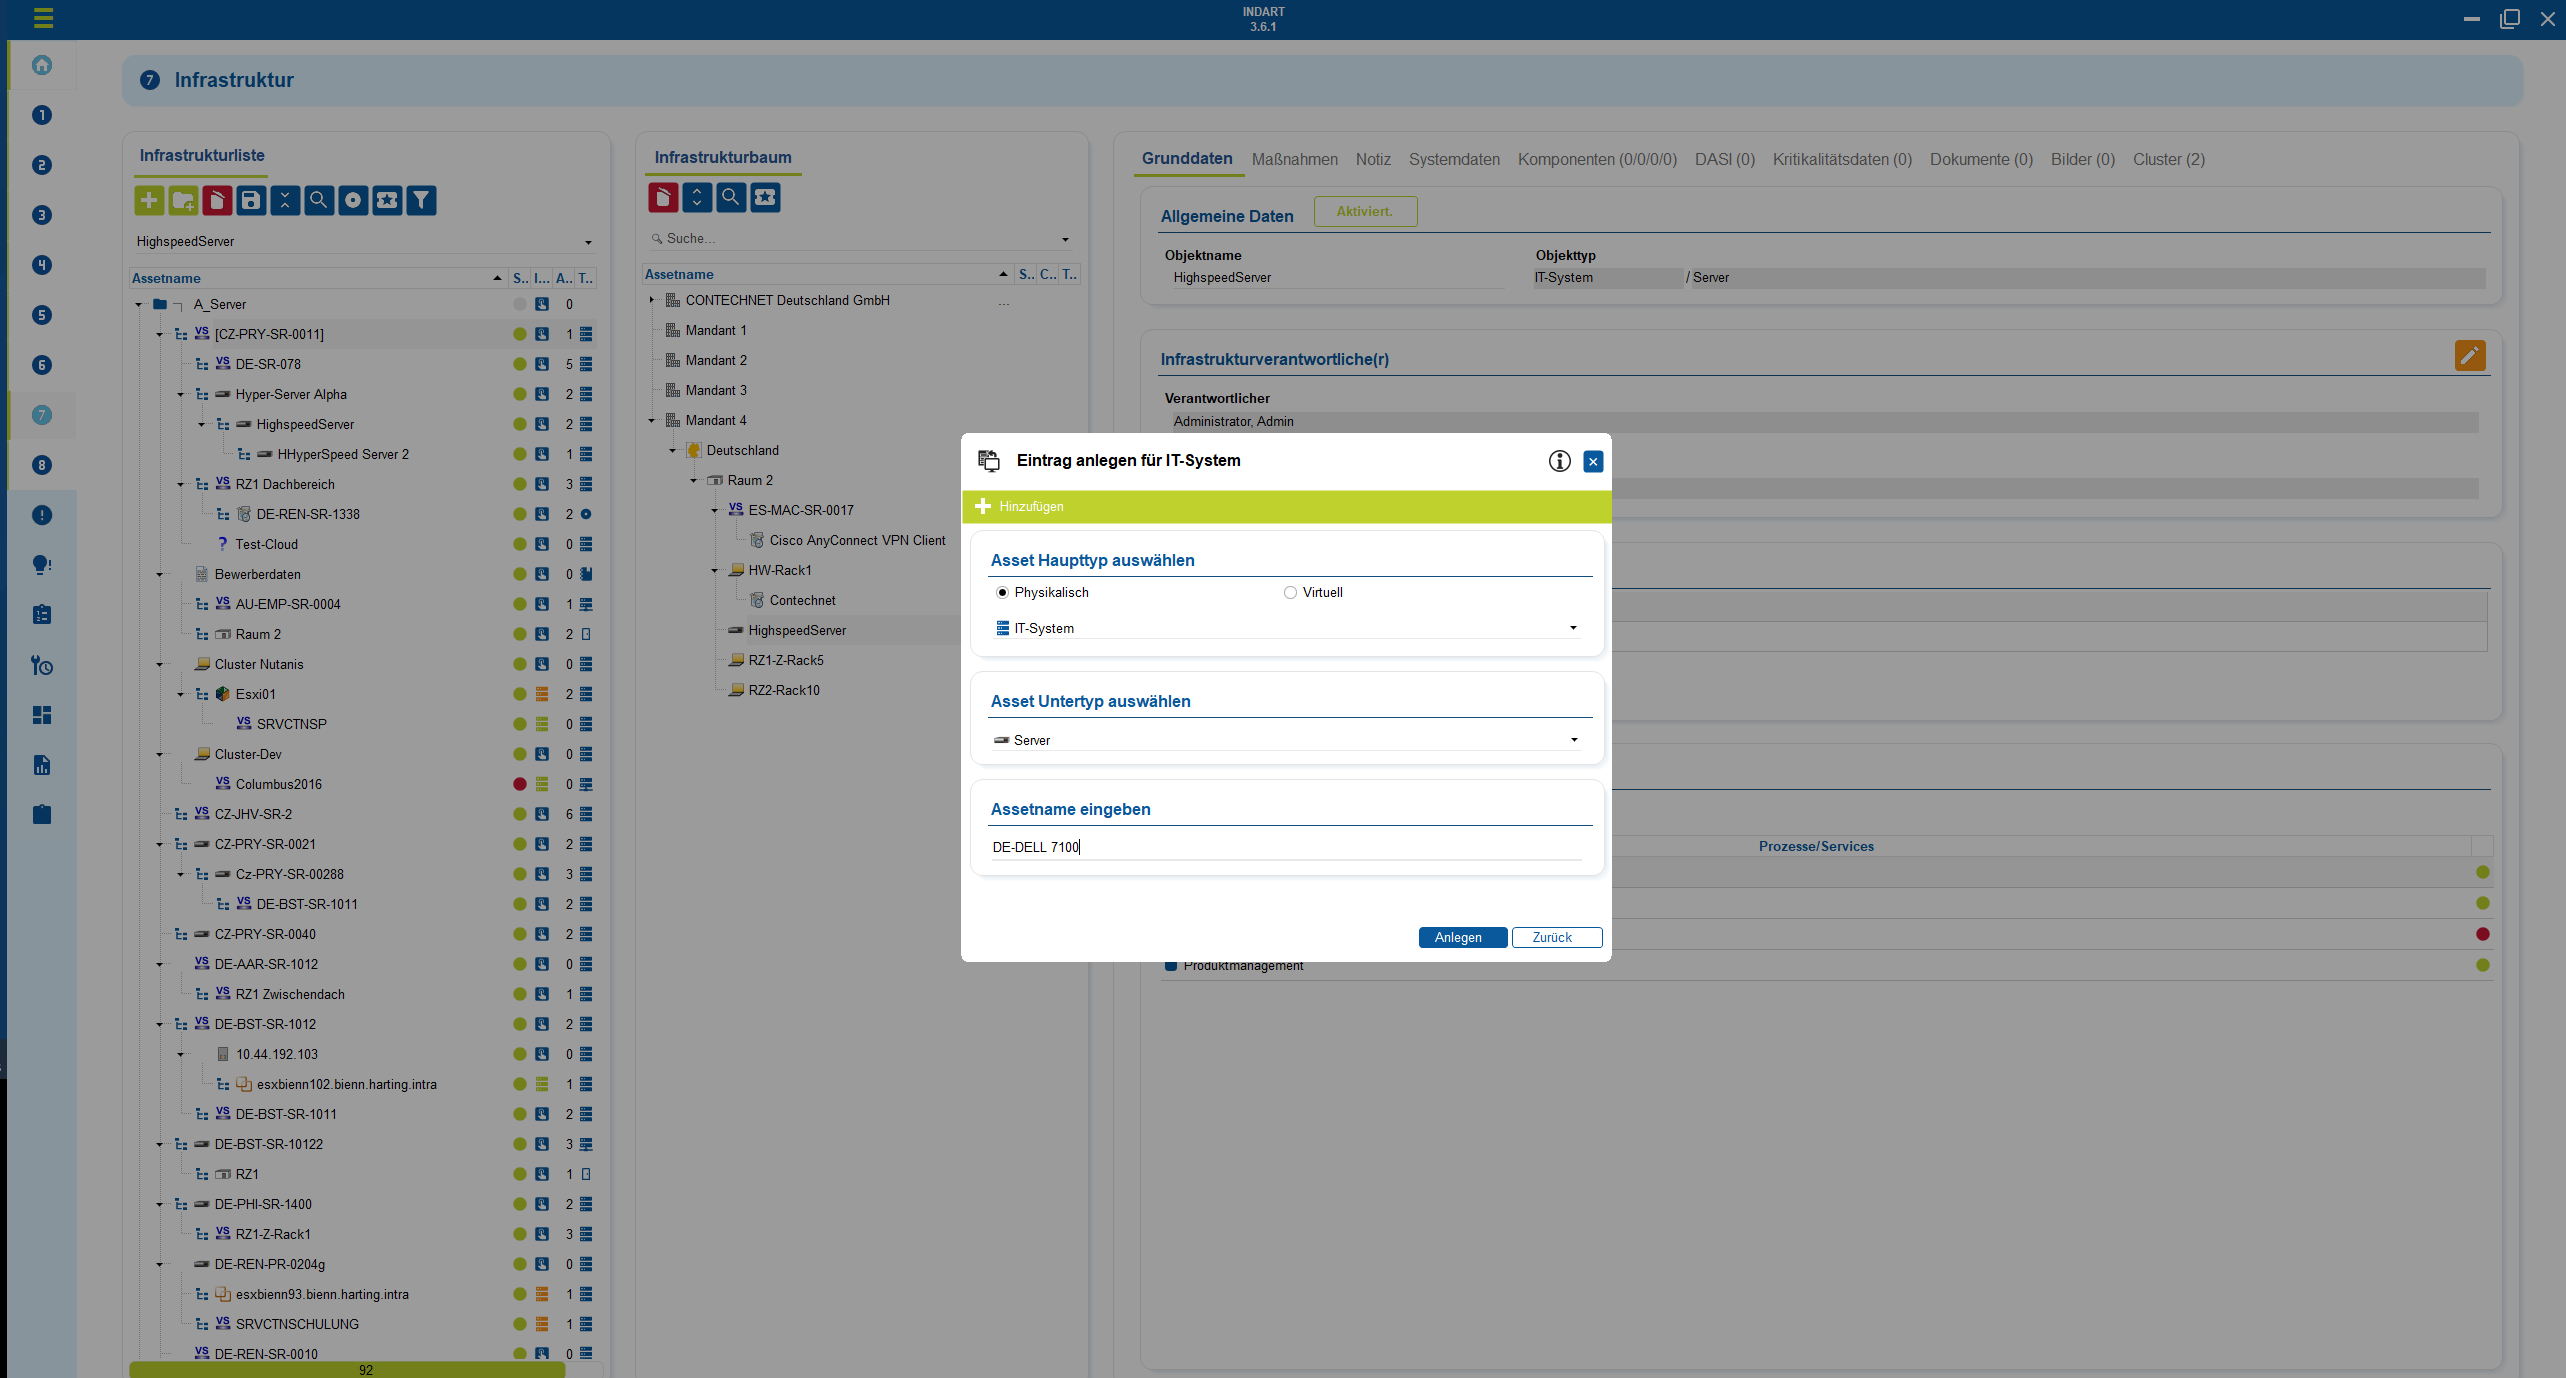
Task: Click the Anlegen button
Action: [1461, 937]
